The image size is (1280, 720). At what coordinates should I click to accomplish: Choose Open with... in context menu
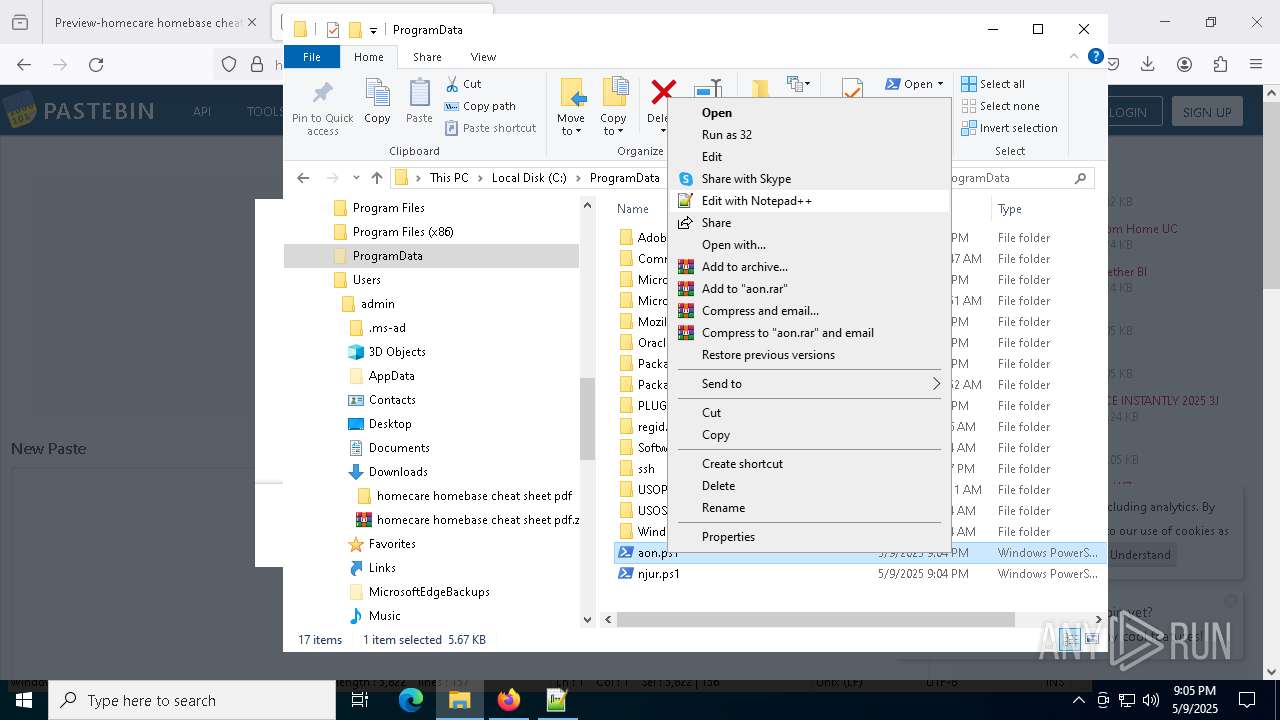[x=808, y=245]
